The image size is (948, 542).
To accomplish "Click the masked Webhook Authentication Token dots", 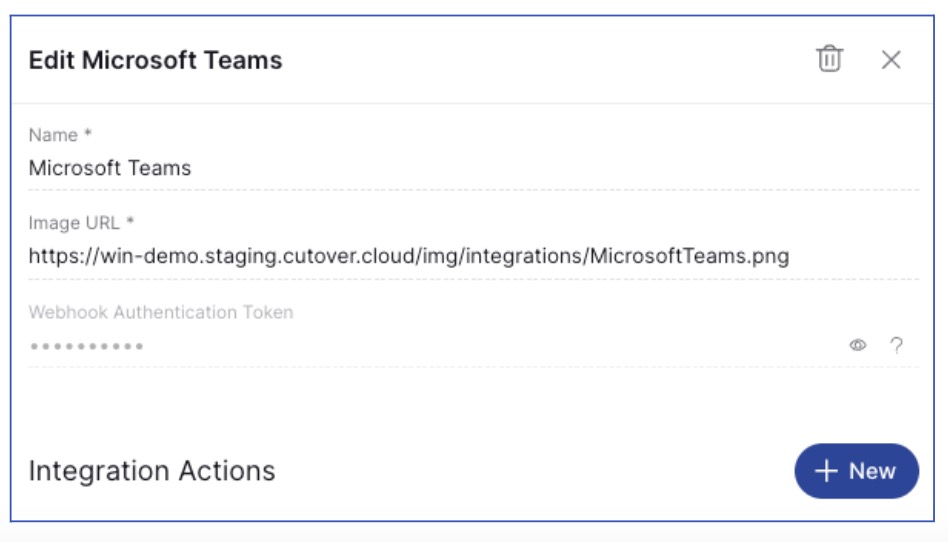I will [x=86, y=346].
